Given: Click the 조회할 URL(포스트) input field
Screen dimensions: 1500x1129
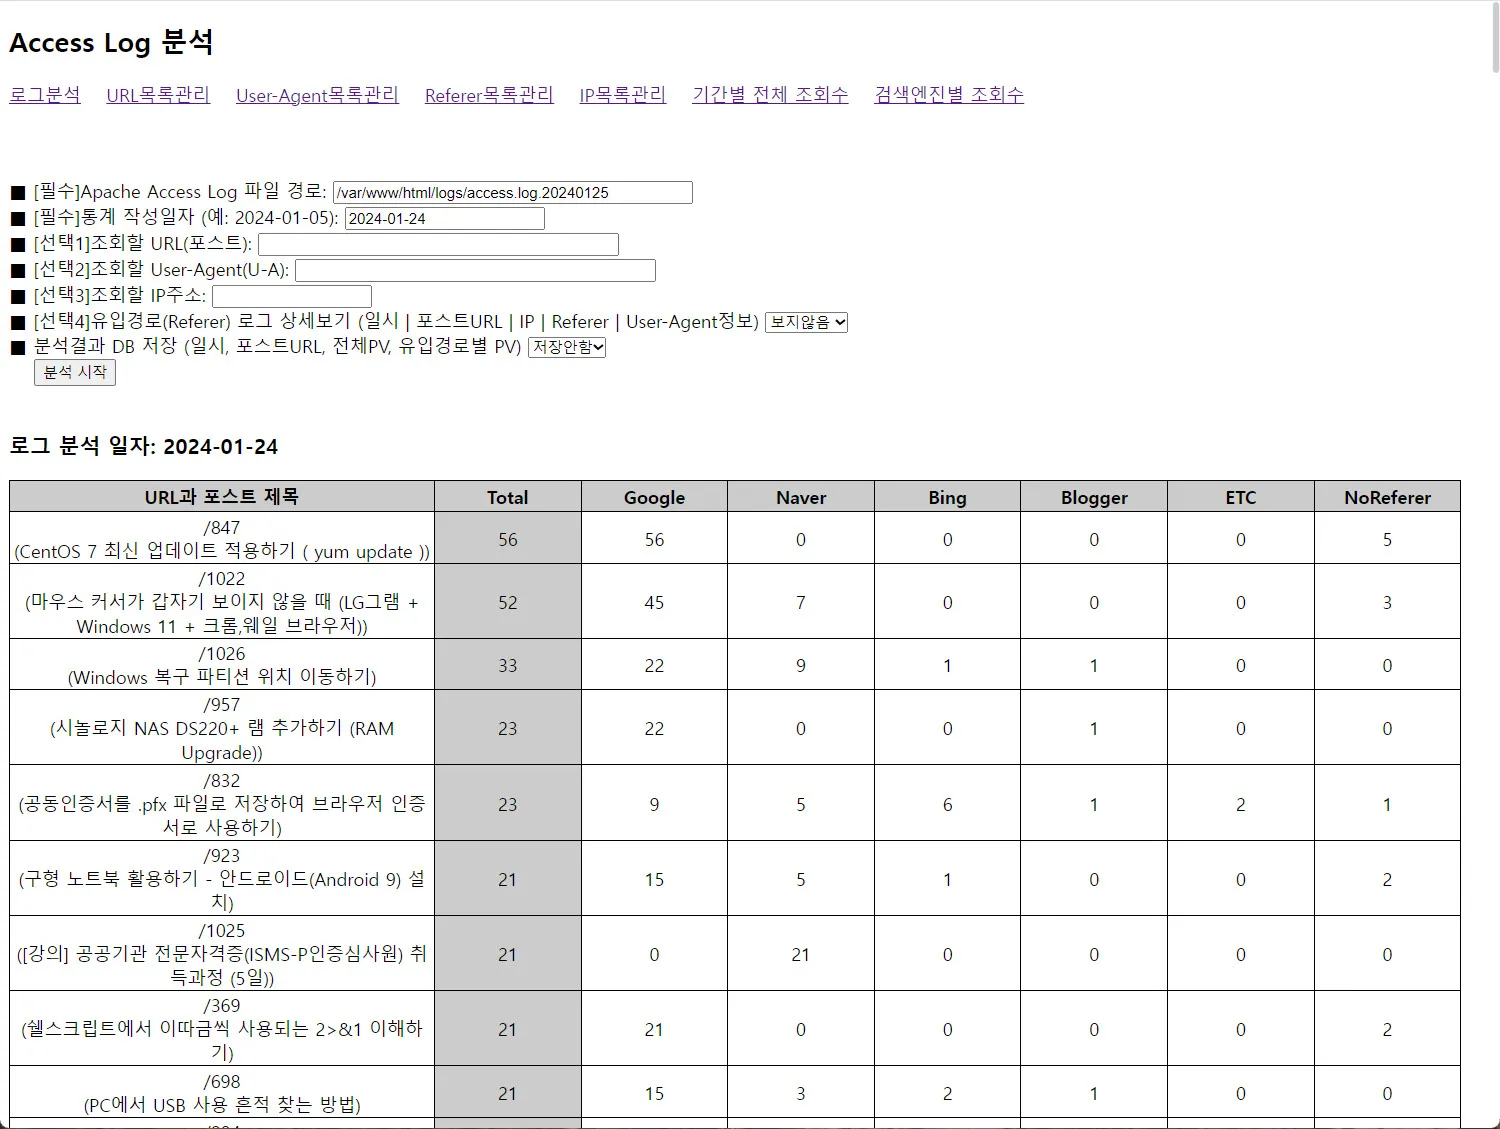Looking at the screenshot, I should (x=438, y=244).
